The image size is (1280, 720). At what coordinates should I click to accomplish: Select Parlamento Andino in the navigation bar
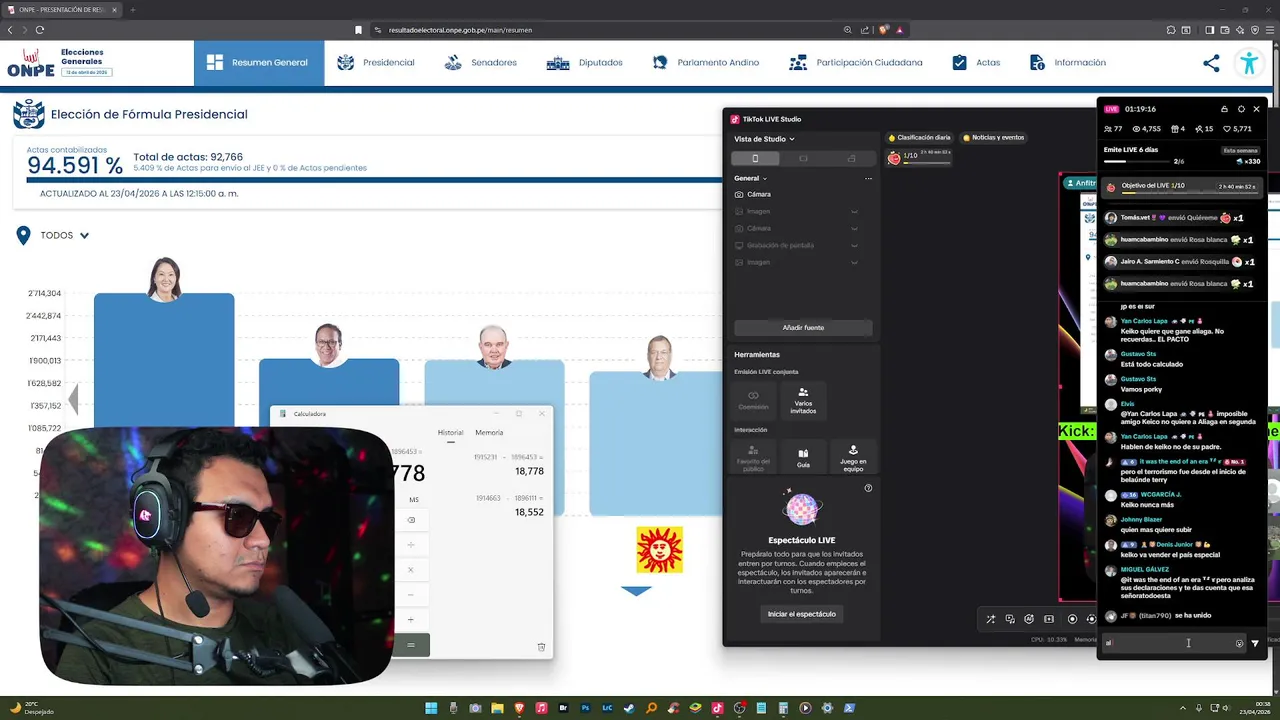706,62
